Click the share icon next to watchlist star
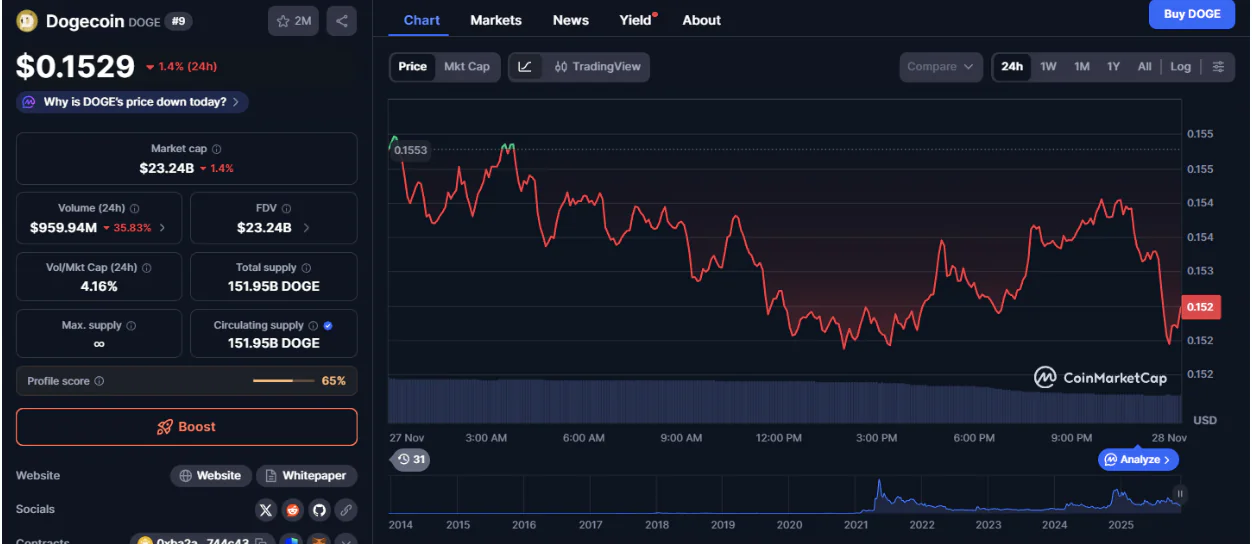The image size is (1252, 544). [341, 20]
